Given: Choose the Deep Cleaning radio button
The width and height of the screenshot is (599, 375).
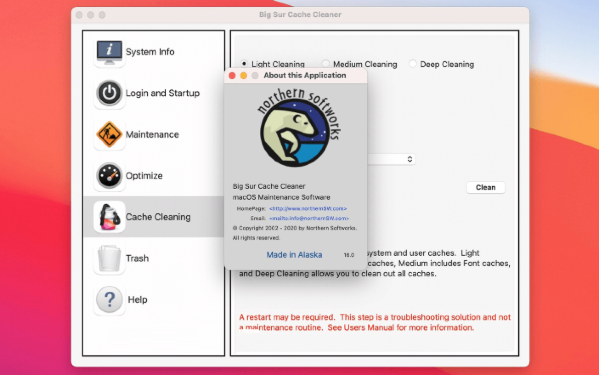Looking at the screenshot, I should (413, 63).
